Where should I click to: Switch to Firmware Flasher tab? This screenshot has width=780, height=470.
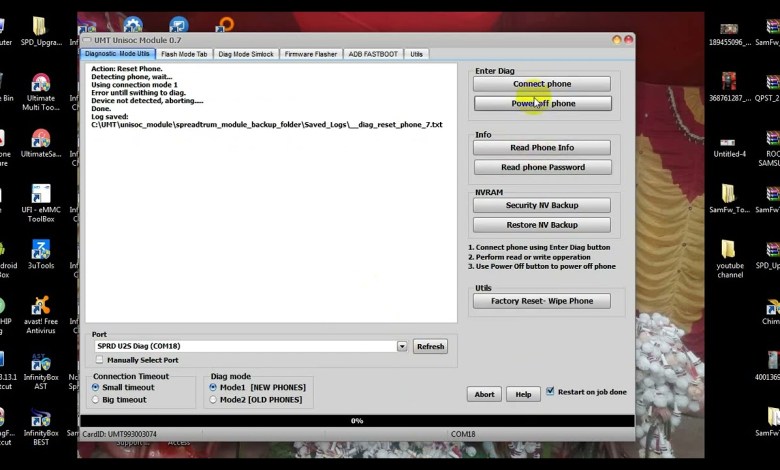311,54
